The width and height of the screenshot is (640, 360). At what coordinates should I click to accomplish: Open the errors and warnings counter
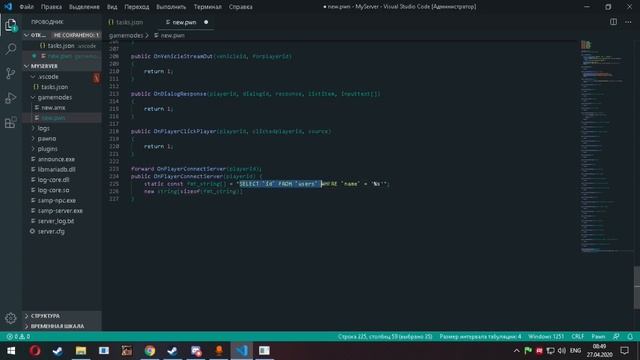tap(18, 337)
